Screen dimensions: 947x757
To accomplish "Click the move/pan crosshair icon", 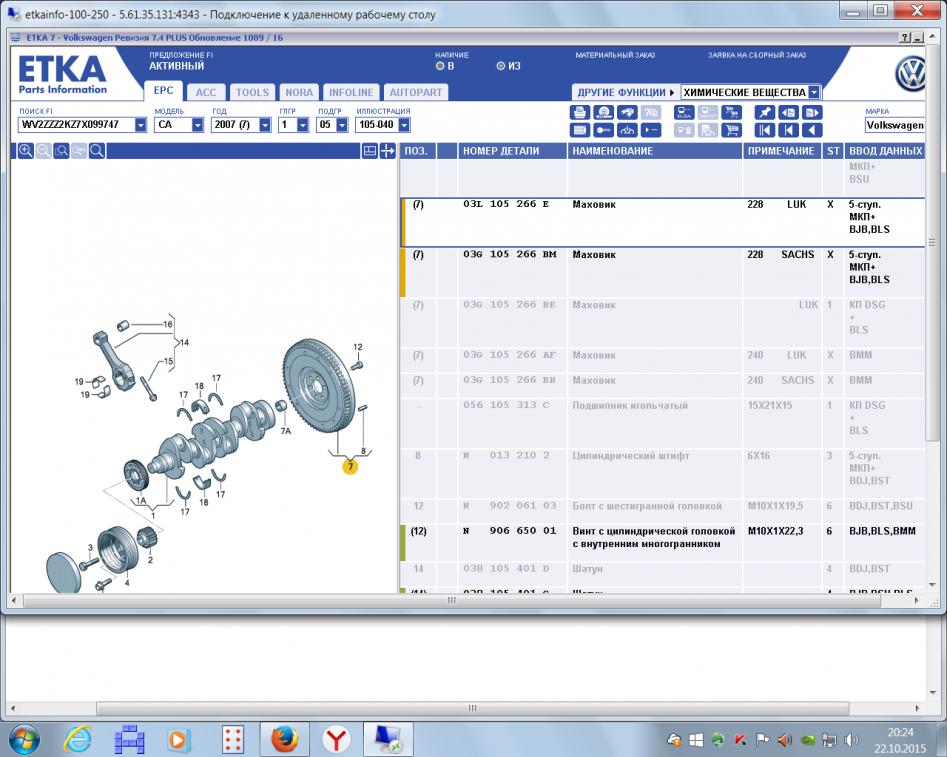I will 387,151.
